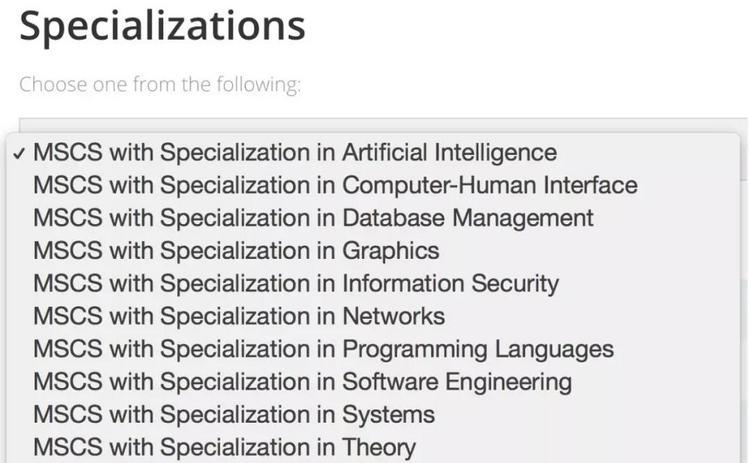Click 'Interface' in the Computer-Human Interface option
This screenshot has height=463, width=750.
click(588, 186)
